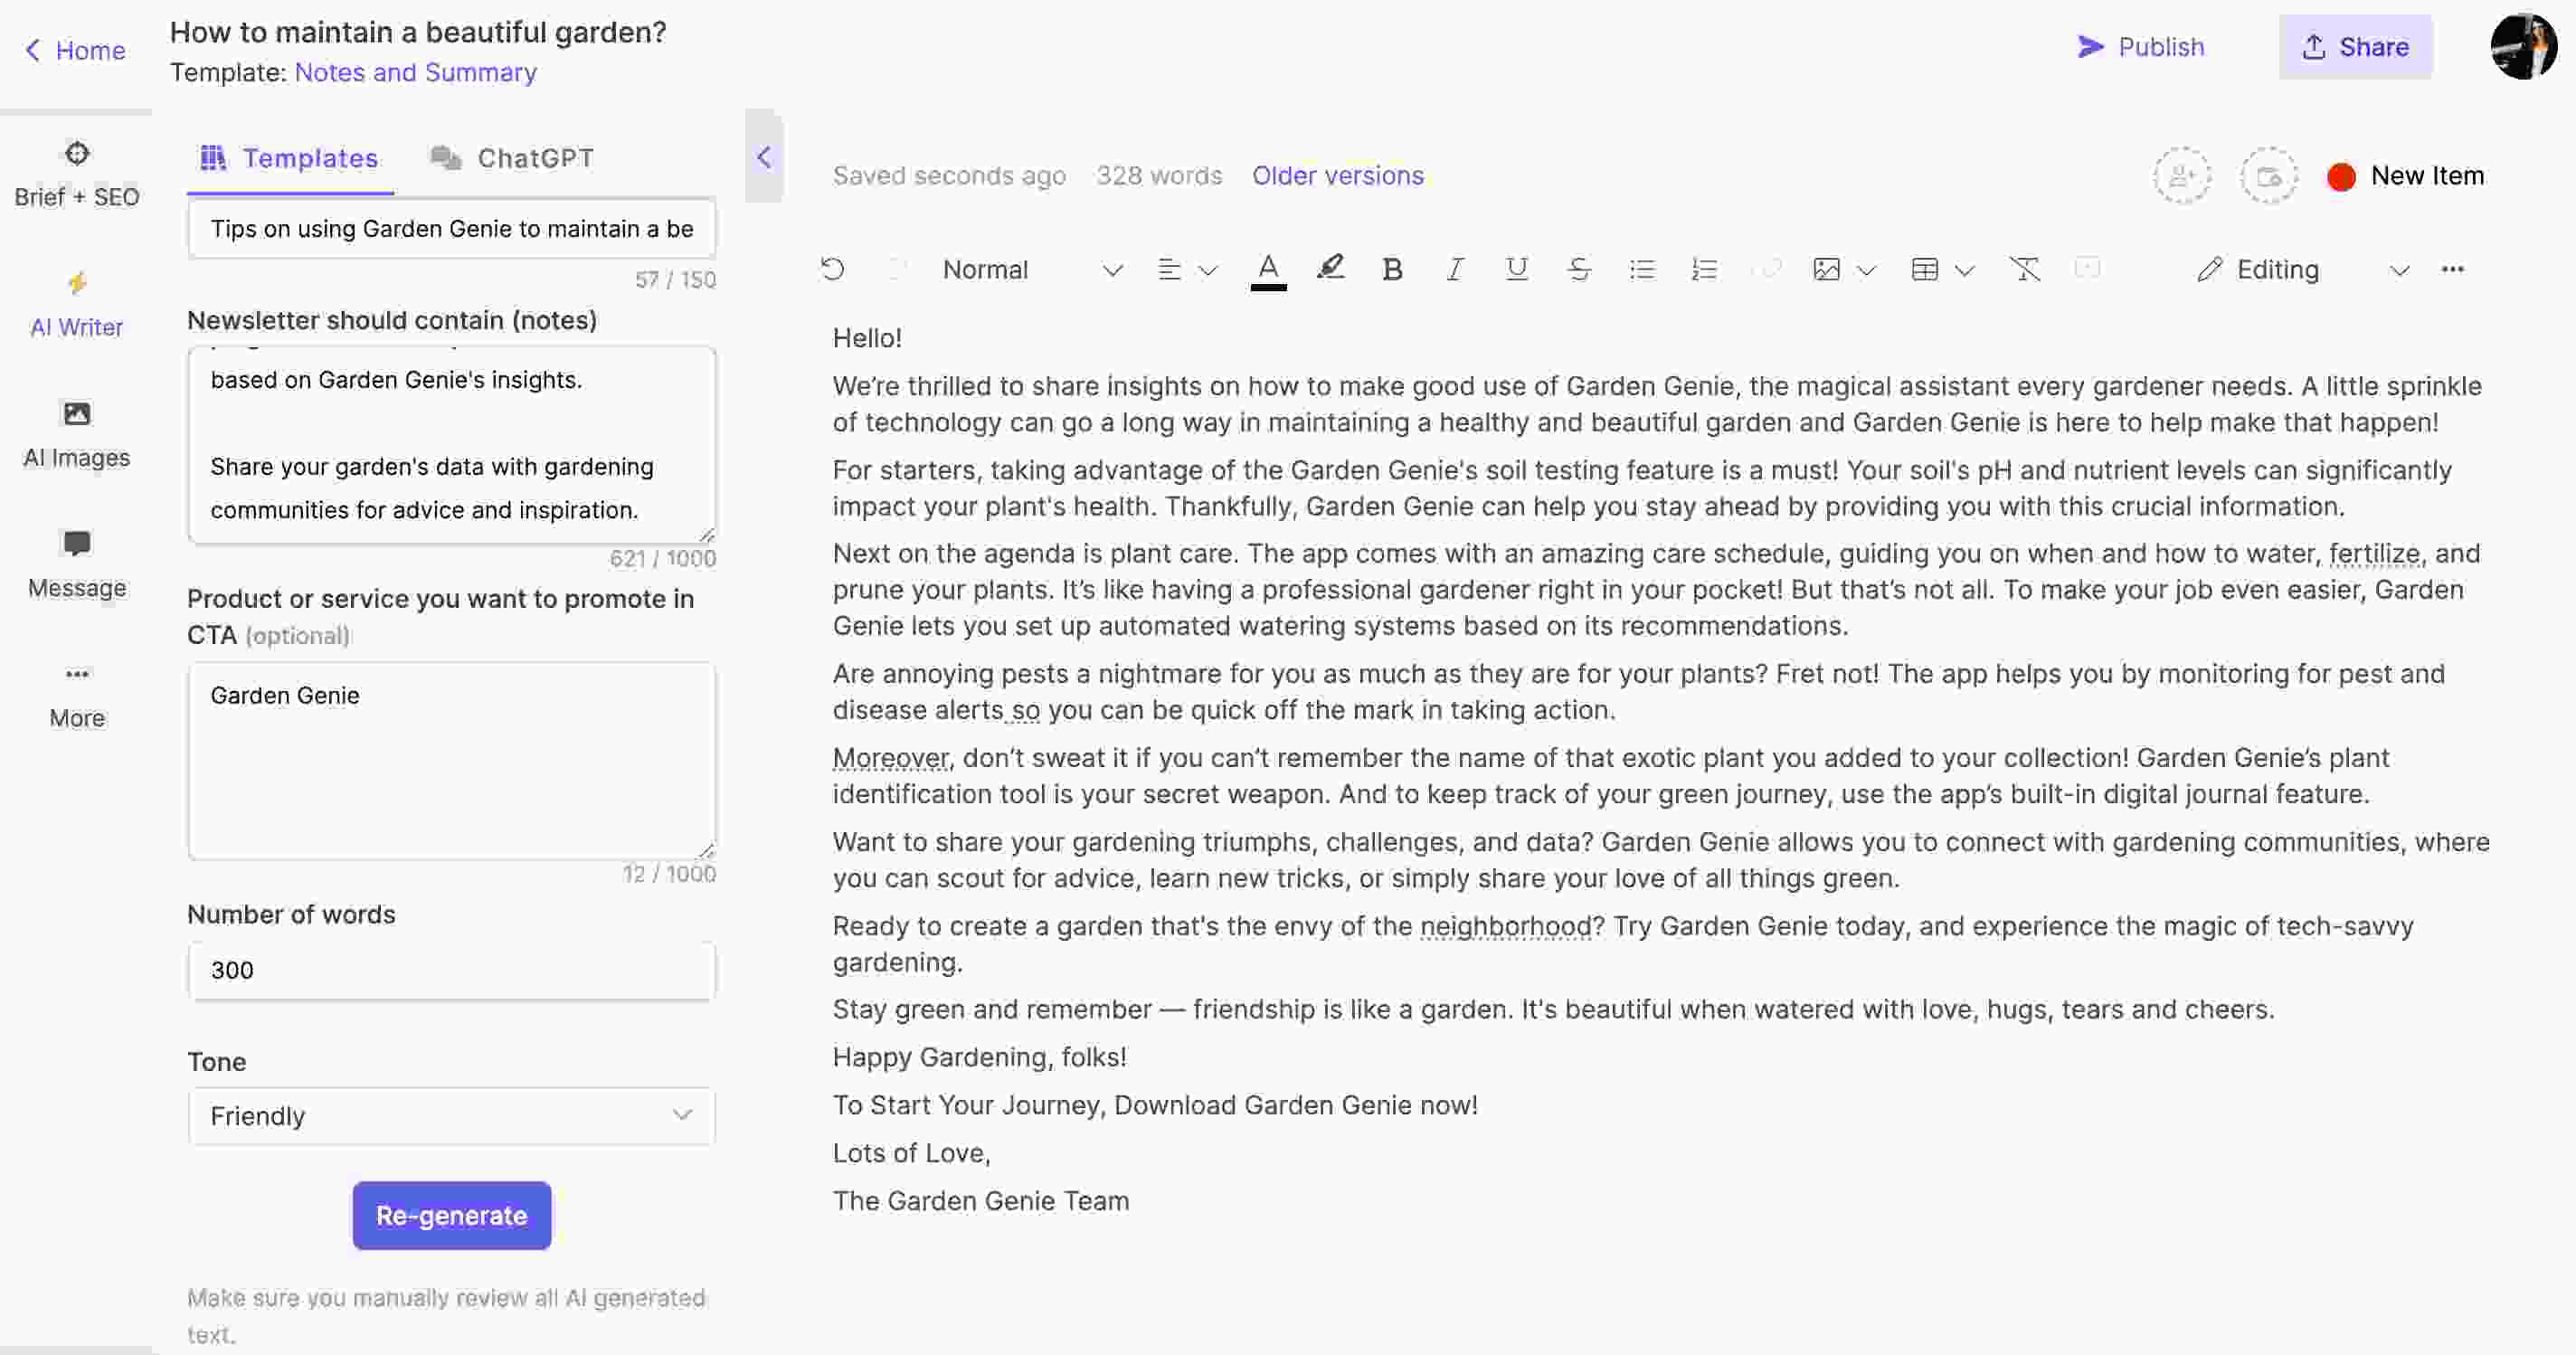
Task: Switch to the ChatGPT tab
Action: tap(535, 155)
